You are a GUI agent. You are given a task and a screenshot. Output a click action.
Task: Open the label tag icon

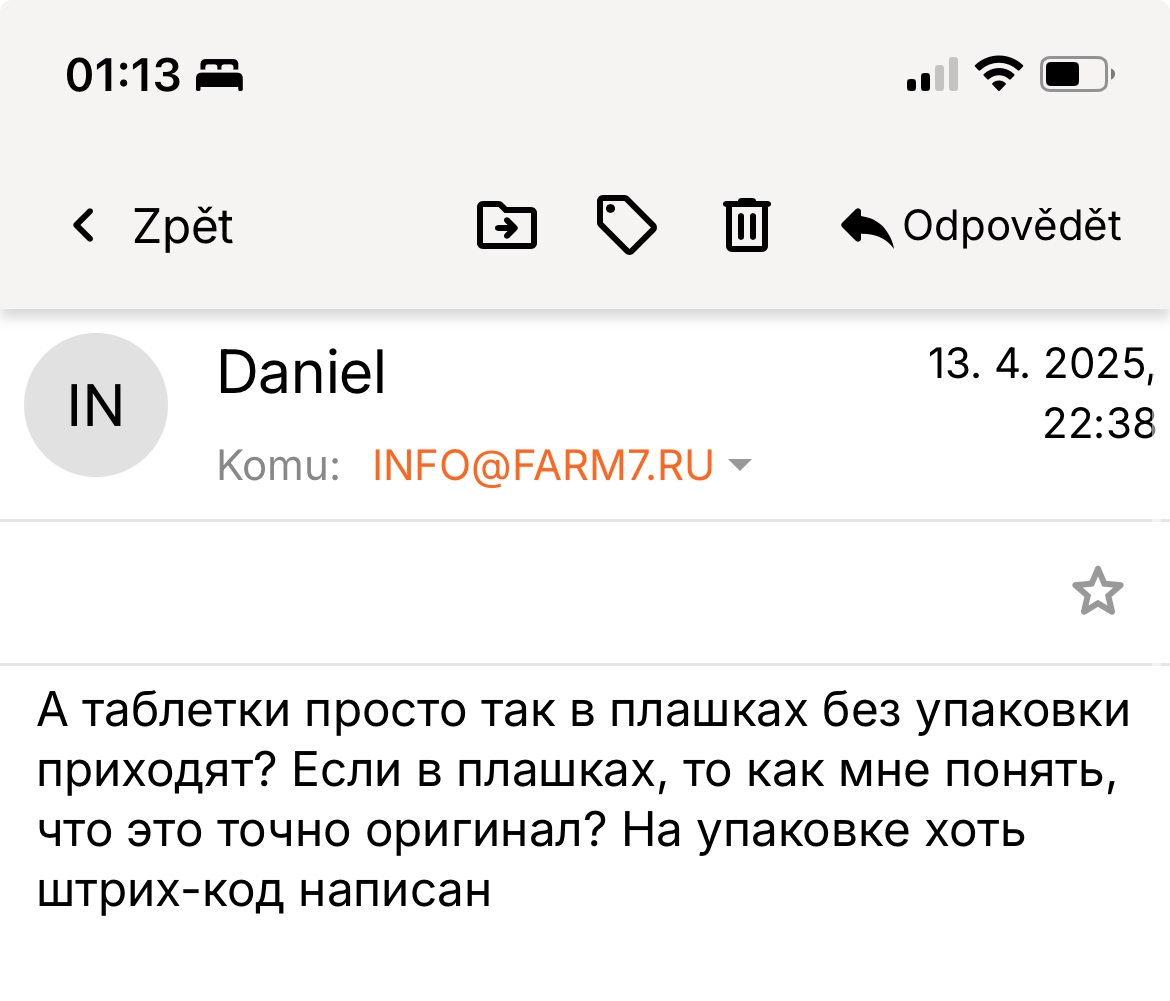click(x=627, y=225)
